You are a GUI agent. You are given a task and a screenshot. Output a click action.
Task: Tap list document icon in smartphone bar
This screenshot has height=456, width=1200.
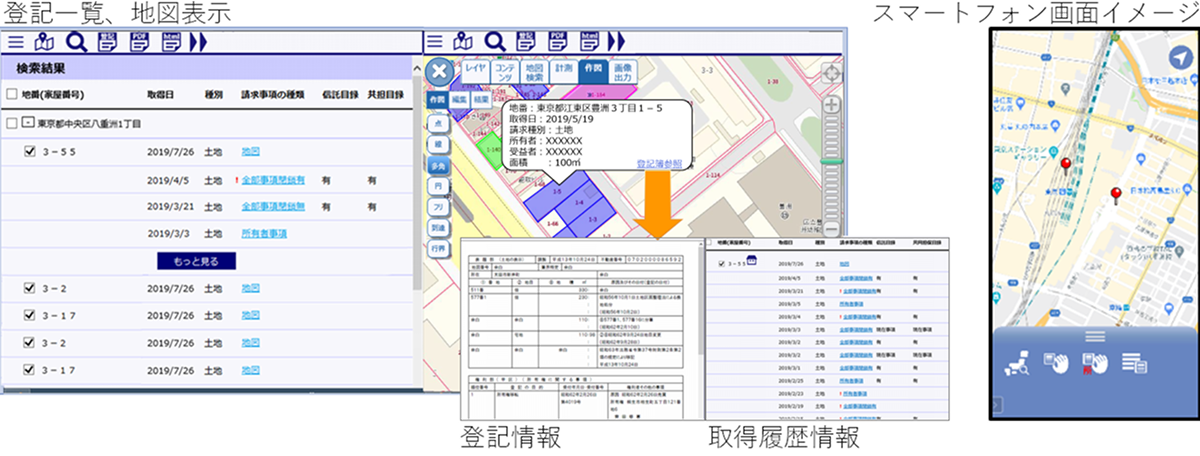[1133, 362]
